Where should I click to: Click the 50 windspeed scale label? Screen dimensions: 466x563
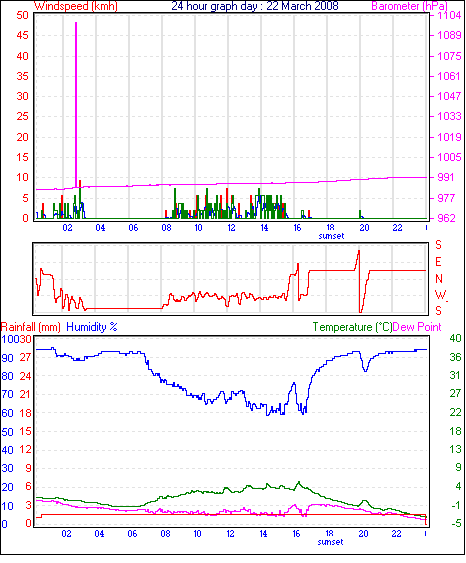tap(22, 15)
